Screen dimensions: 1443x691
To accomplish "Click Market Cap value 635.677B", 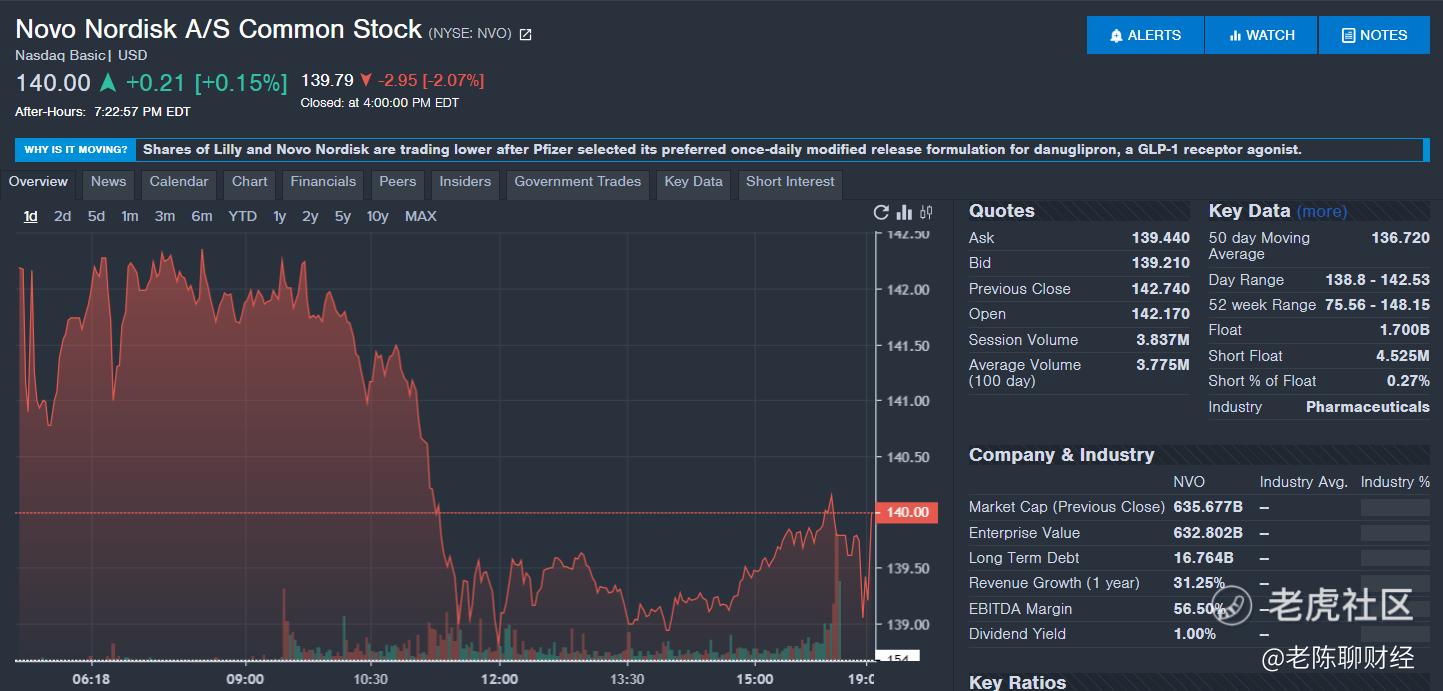I will pyautogui.click(x=1208, y=507).
